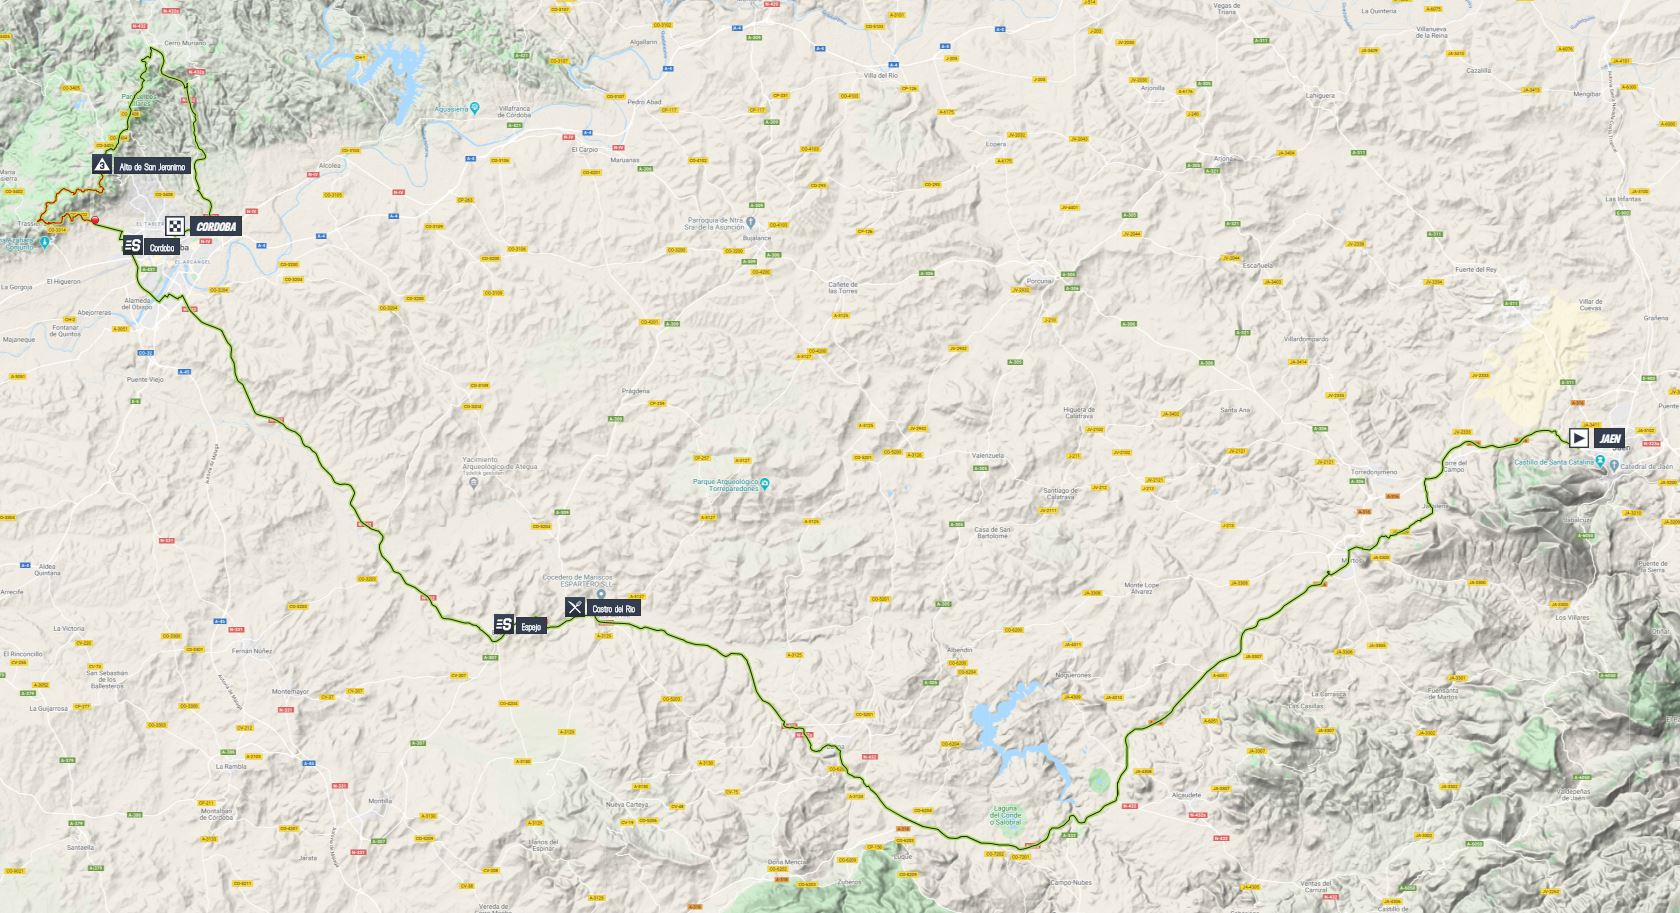
Task: Click the Espejo intermediate sprint icon
Action: pos(505,625)
